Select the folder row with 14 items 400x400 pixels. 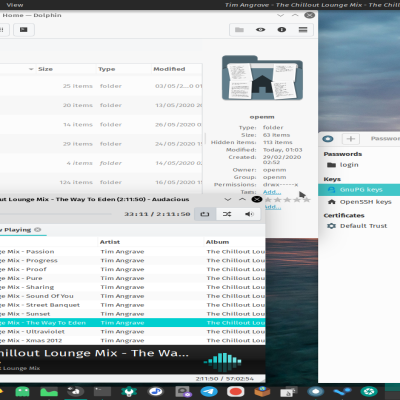pos(101,125)
